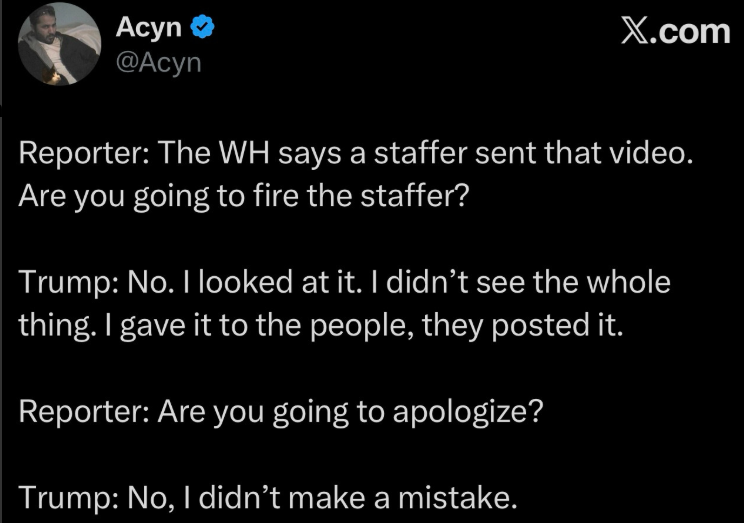Click the first "Trump:" label in the post
The width and height of the screenshot is (744, 523).
tap(69, 284)
